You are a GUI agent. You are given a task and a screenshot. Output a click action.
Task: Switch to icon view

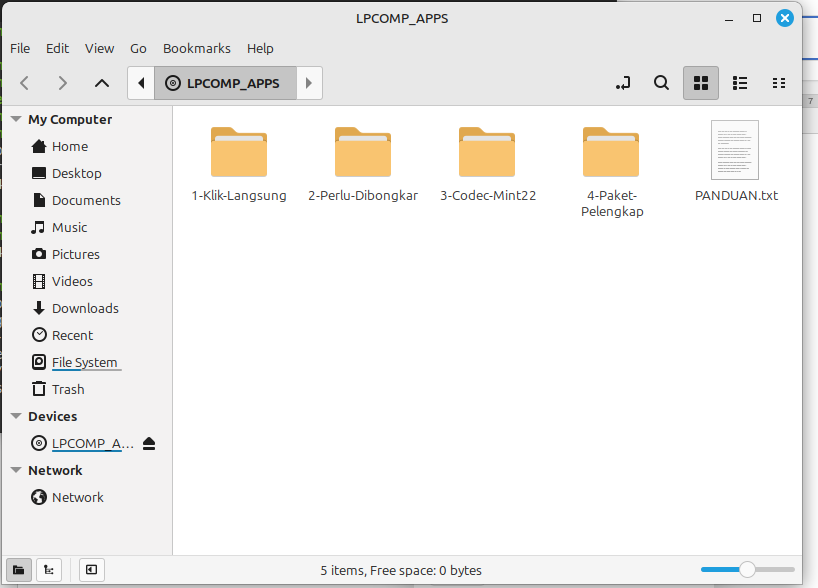(x=701, y=83)
